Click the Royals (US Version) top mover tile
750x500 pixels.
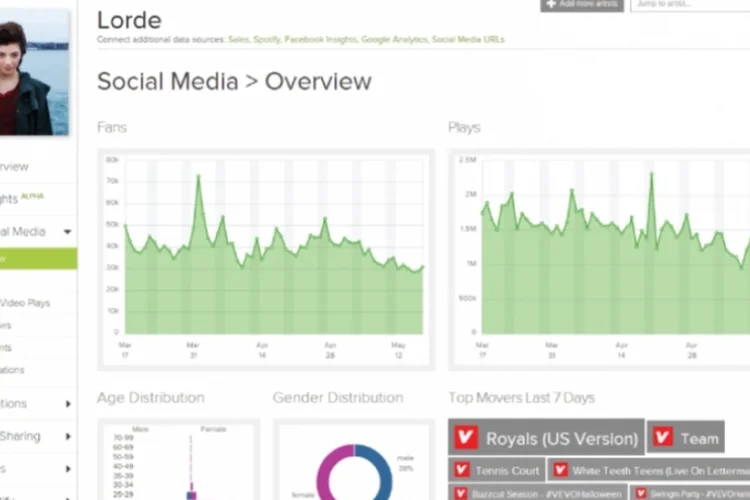pos(546,437)
